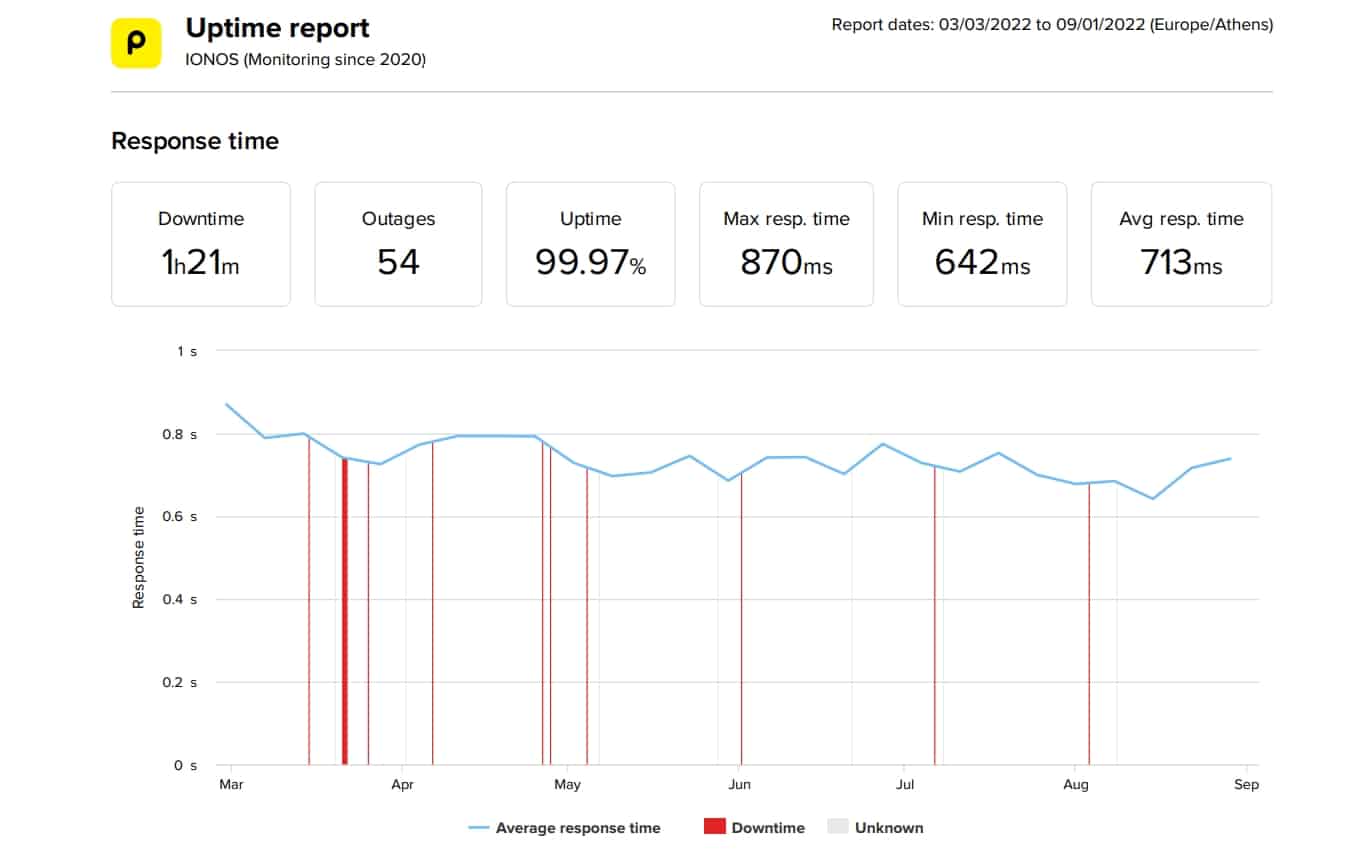Click the Uptime report title

pyautogui.click(x=277, y=28)
